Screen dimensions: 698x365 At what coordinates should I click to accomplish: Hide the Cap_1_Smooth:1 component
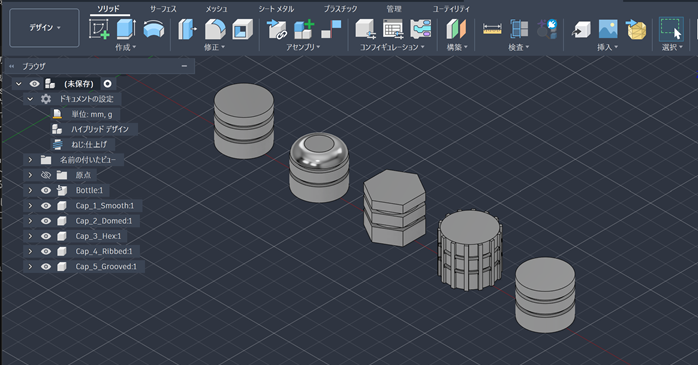tap(46, 206)
